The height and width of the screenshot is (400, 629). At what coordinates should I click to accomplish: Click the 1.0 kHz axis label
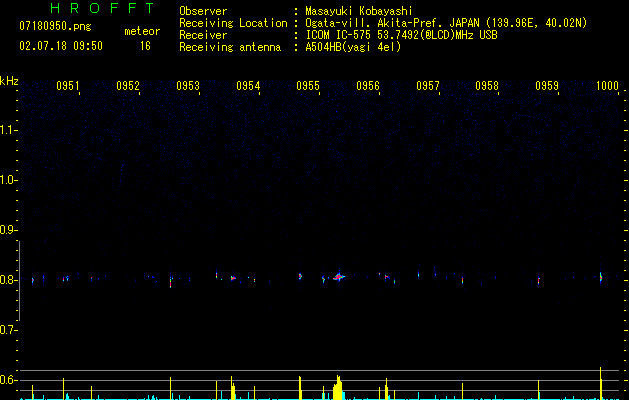tap(9, 180)
